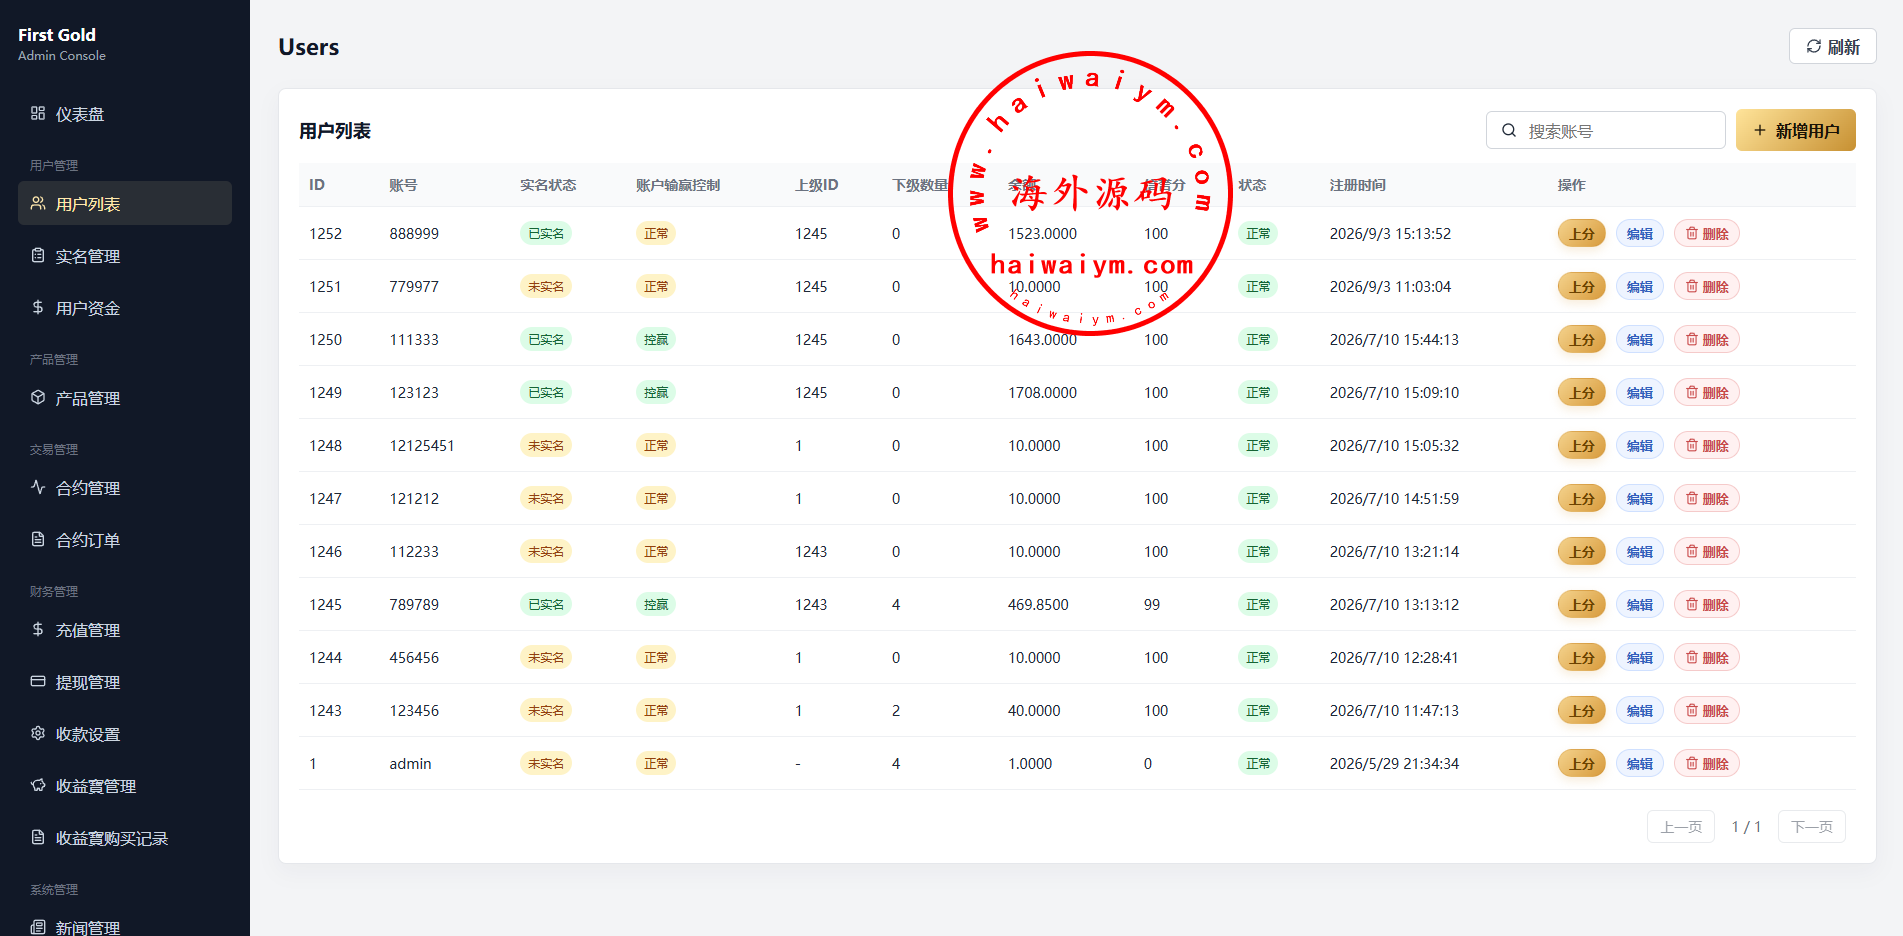Open 充值管理 in the sidebar
The image size is (1903, 936).
coord(125,630)
